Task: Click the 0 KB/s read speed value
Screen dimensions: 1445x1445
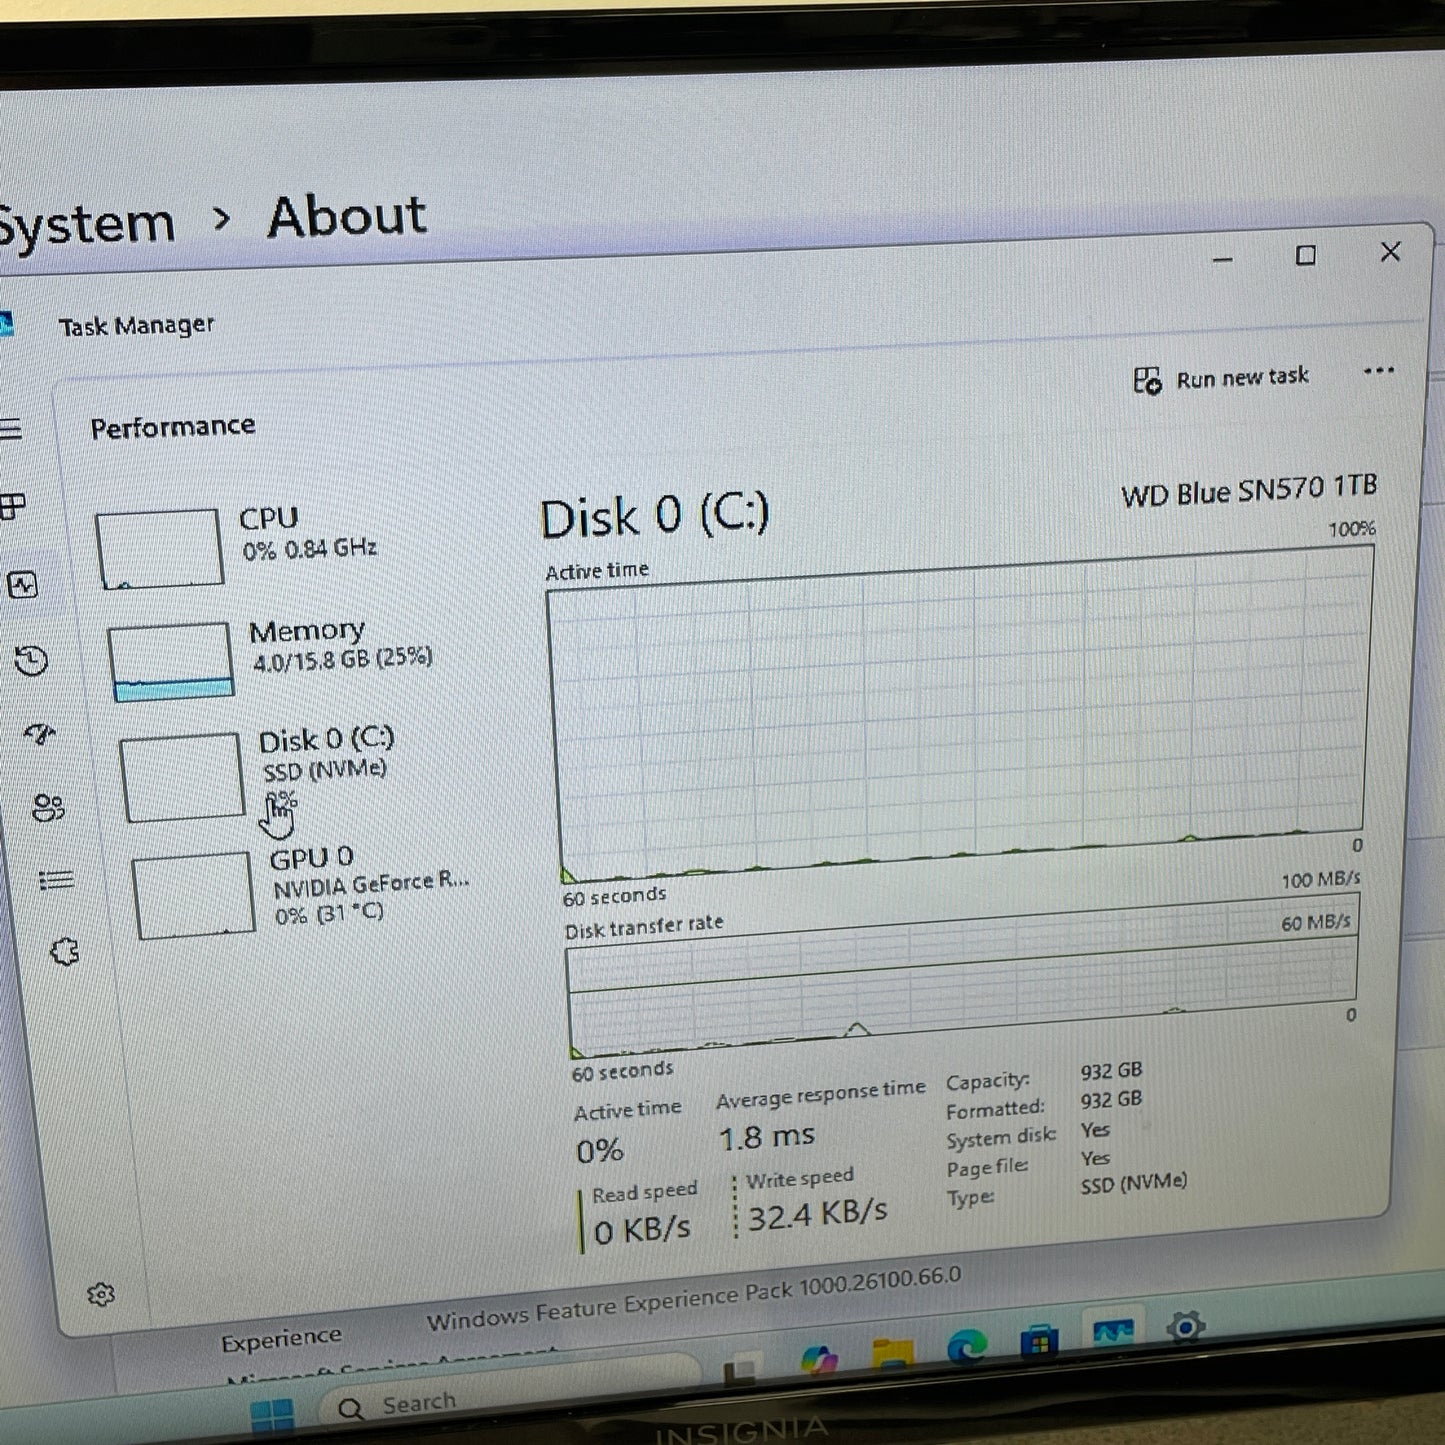Action: click(642, 1230)
